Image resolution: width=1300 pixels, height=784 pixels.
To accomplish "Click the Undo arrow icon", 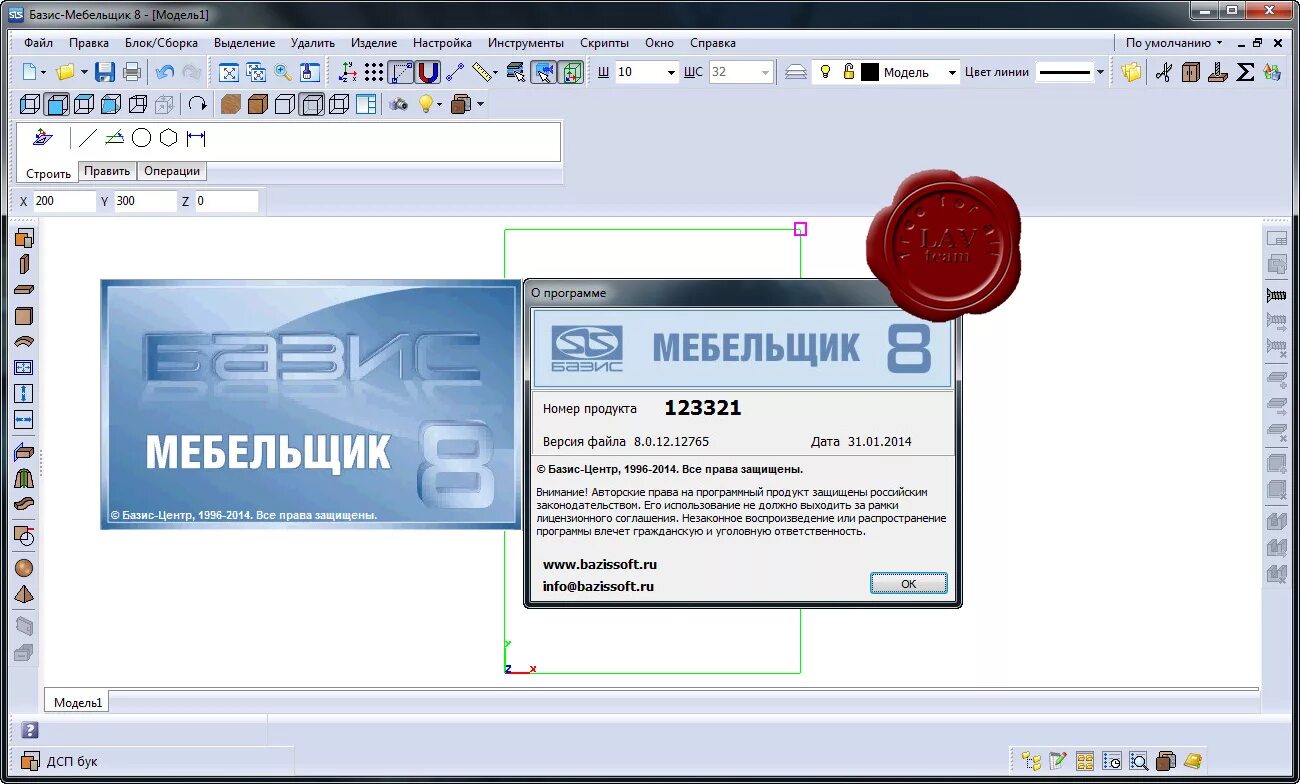I will 165,72.
